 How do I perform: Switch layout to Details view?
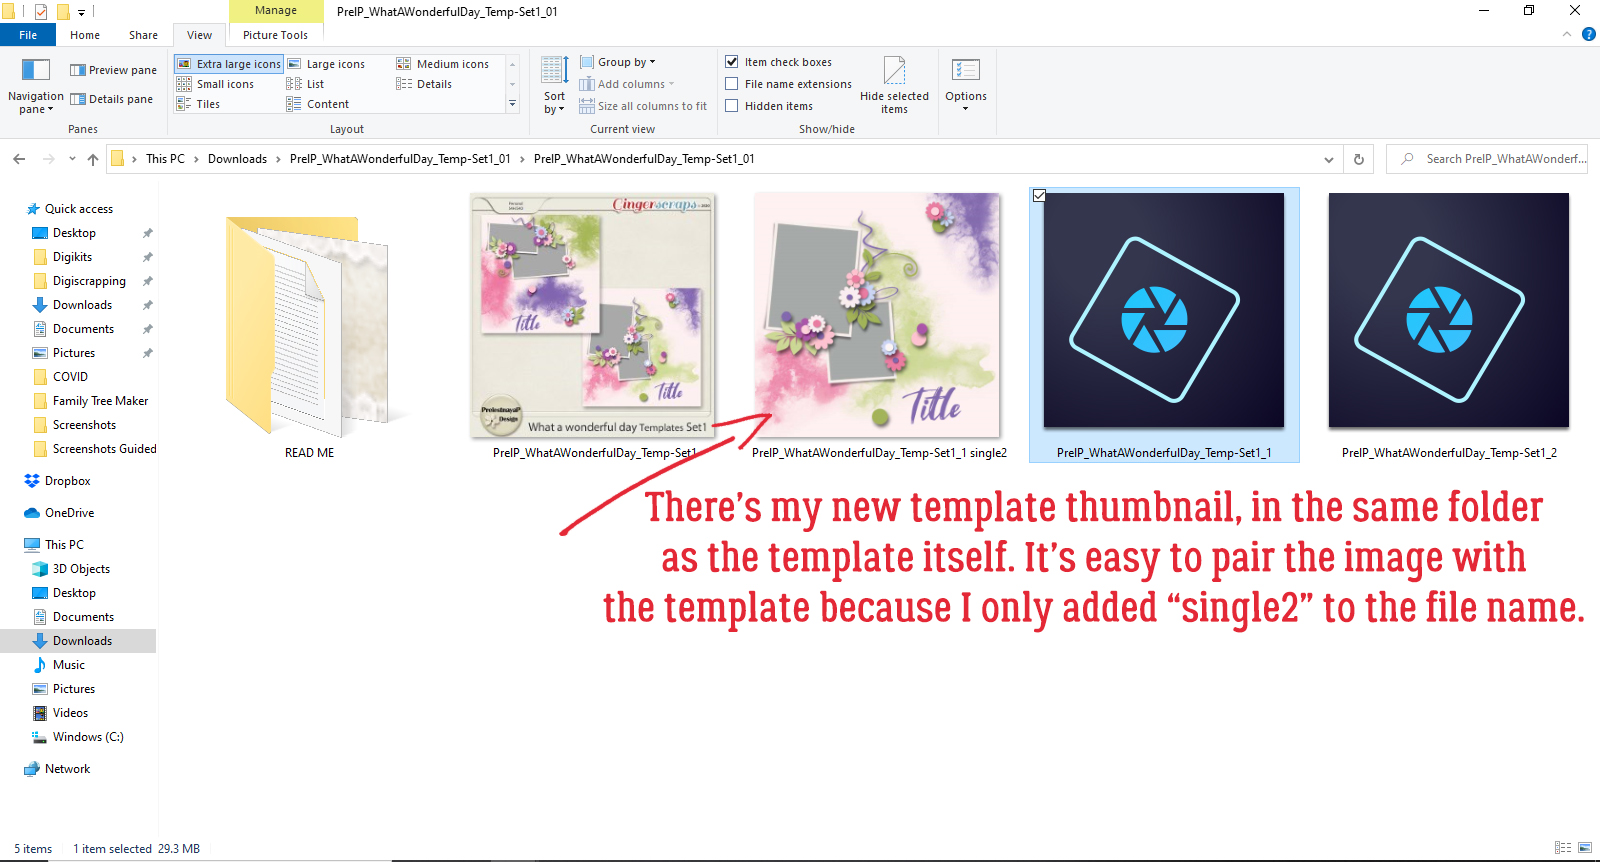pos(424,84)
